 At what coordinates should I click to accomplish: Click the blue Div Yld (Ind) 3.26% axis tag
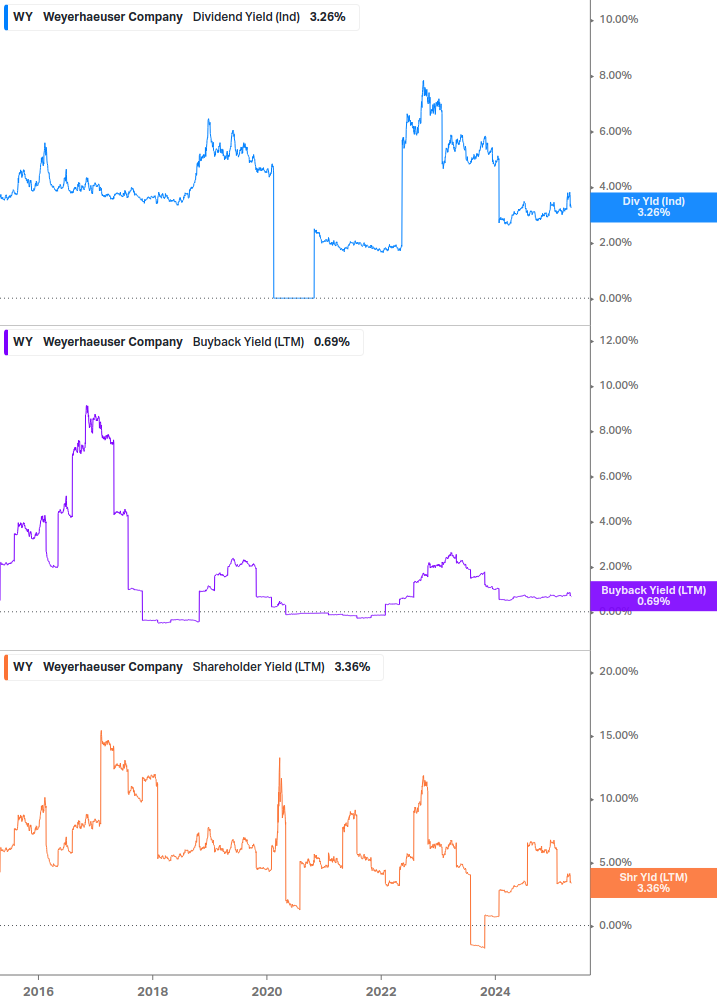click(x=653, y=207)
